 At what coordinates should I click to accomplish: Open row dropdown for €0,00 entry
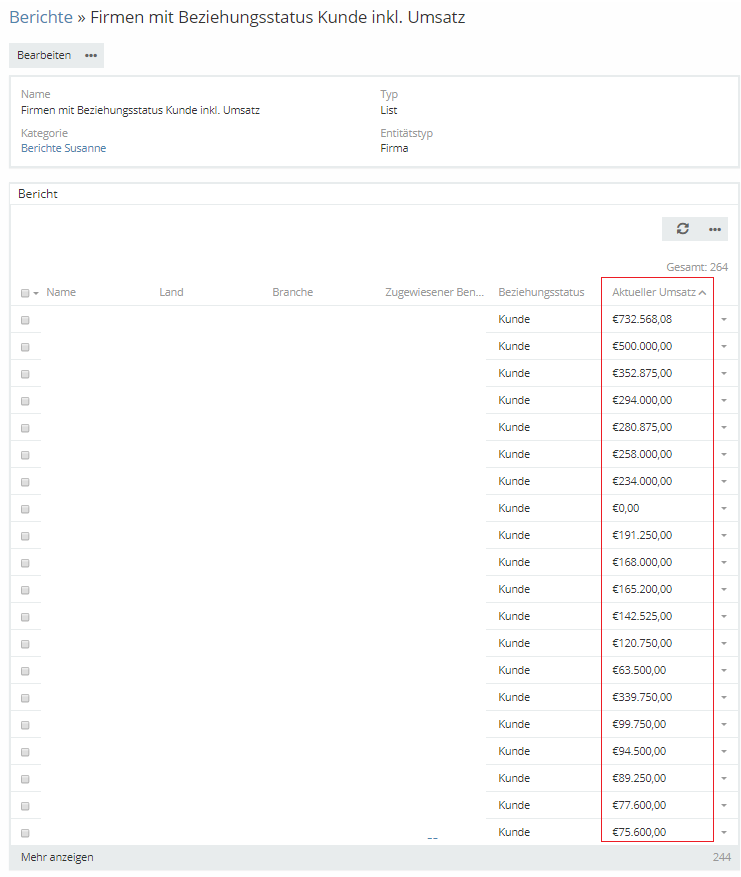tap(723, 509)
